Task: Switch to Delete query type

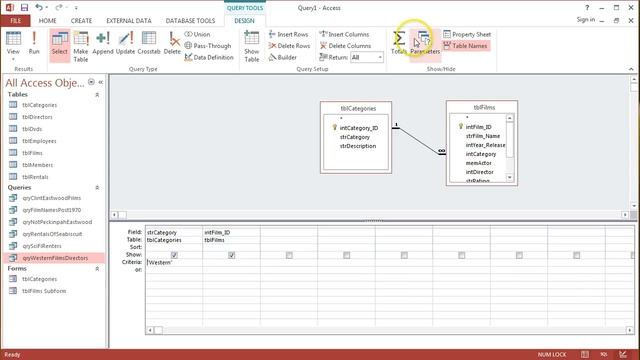Action: (172, 43)
